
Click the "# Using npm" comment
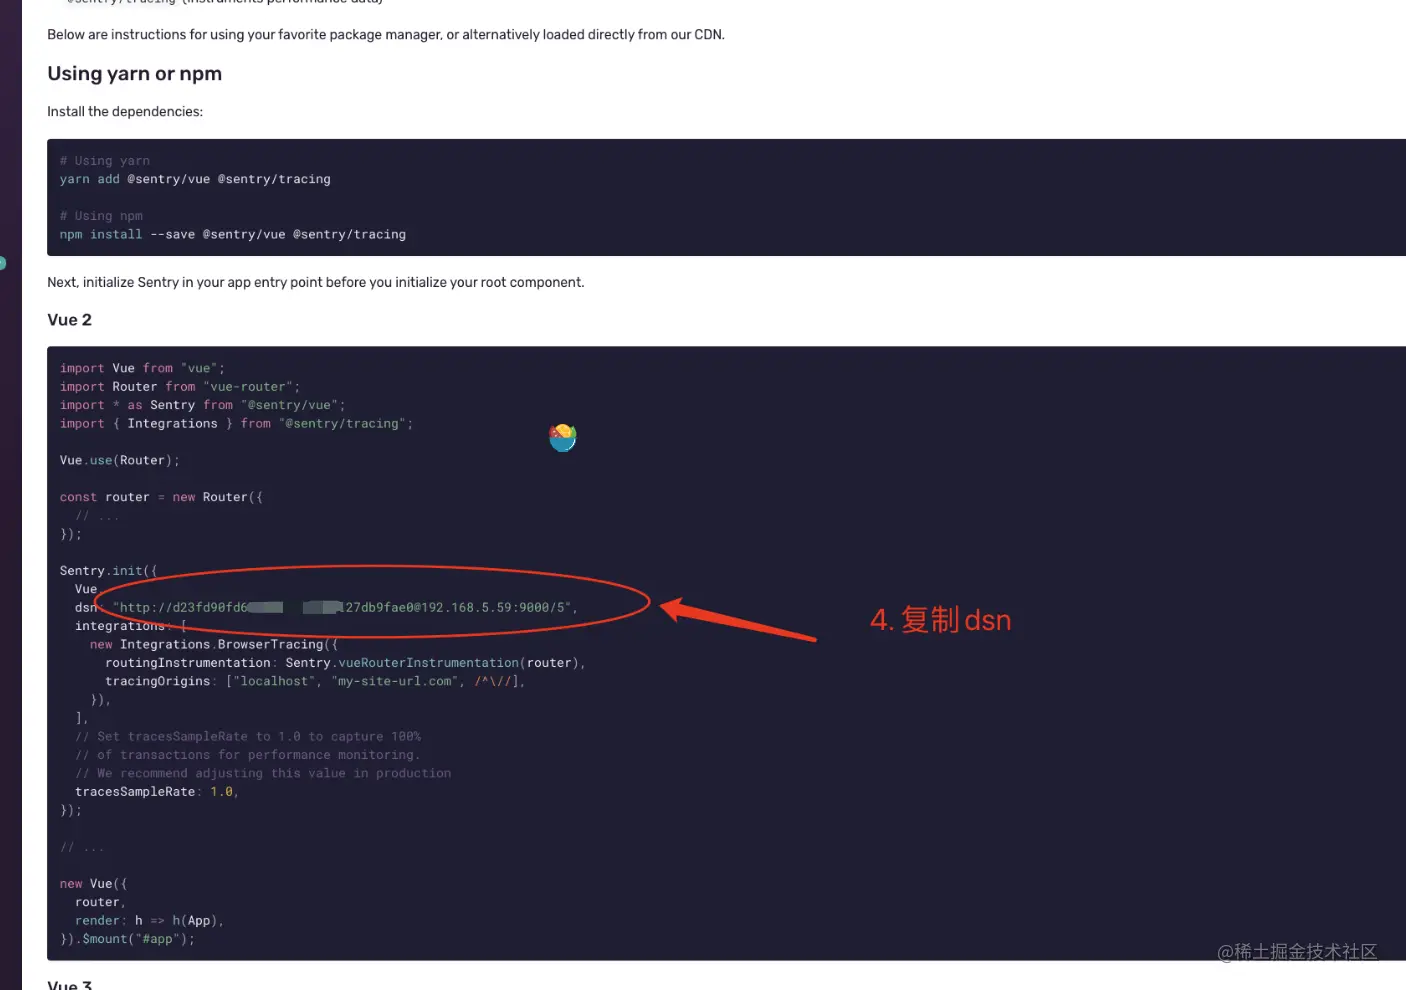click(101, 216)
